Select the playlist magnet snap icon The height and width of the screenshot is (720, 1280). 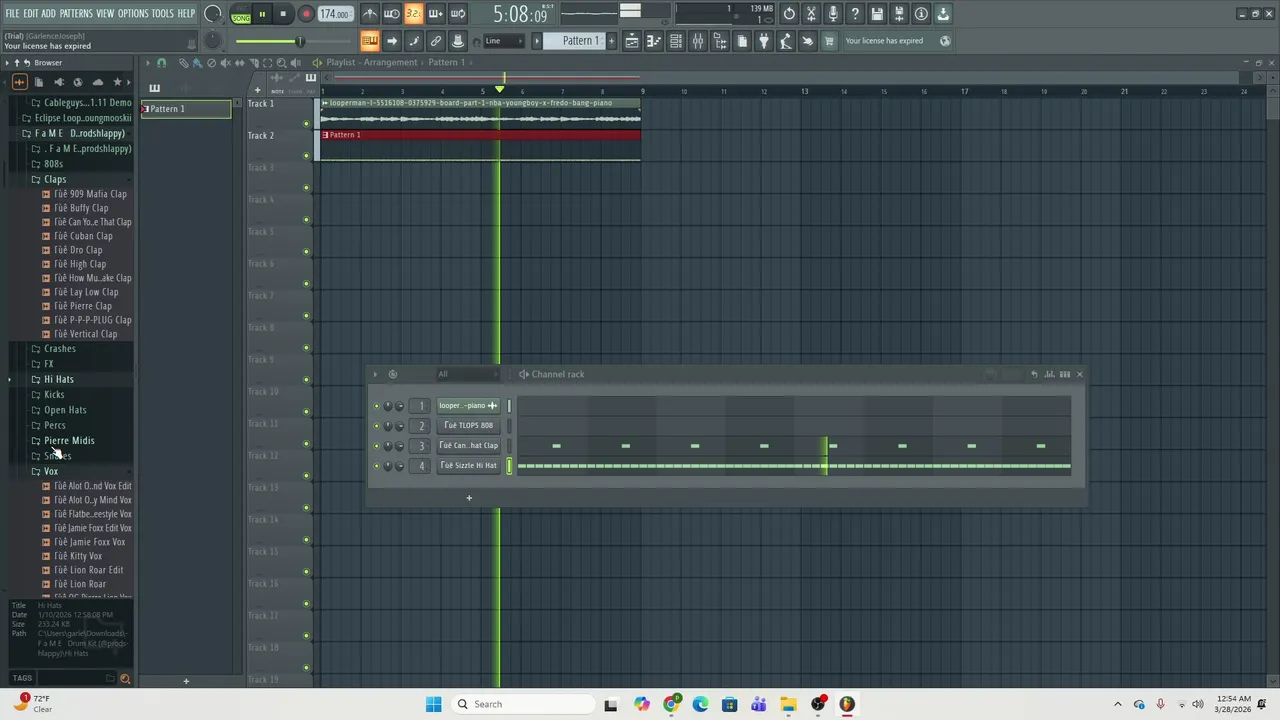coord(161,62)
